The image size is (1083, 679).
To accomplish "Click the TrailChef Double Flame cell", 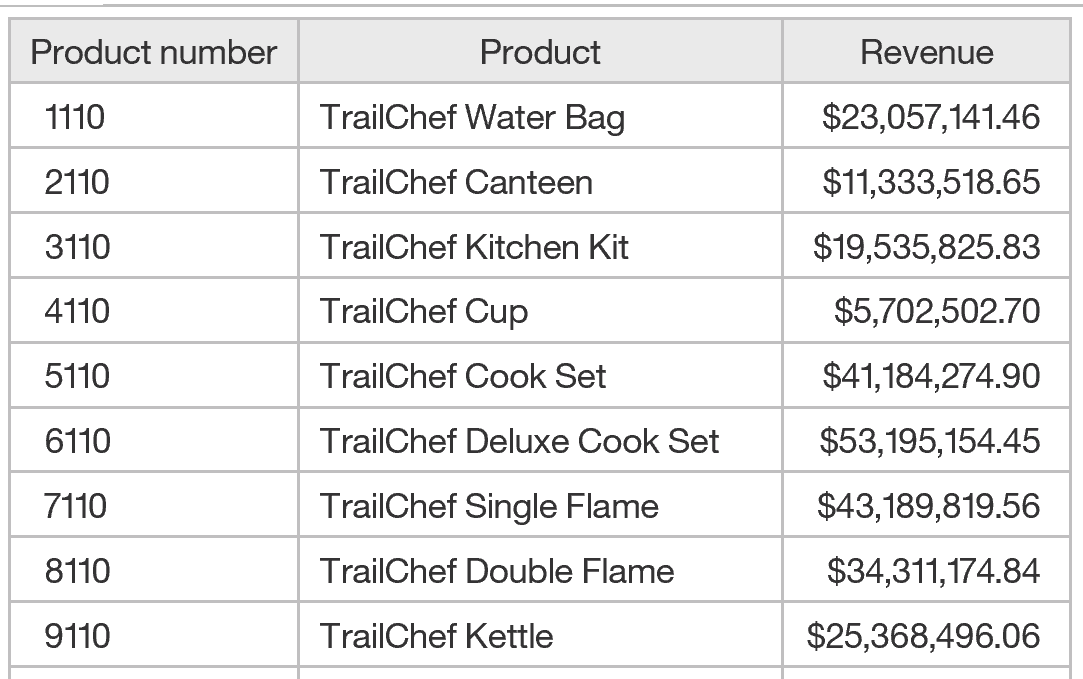I will [x=540, y=571].
